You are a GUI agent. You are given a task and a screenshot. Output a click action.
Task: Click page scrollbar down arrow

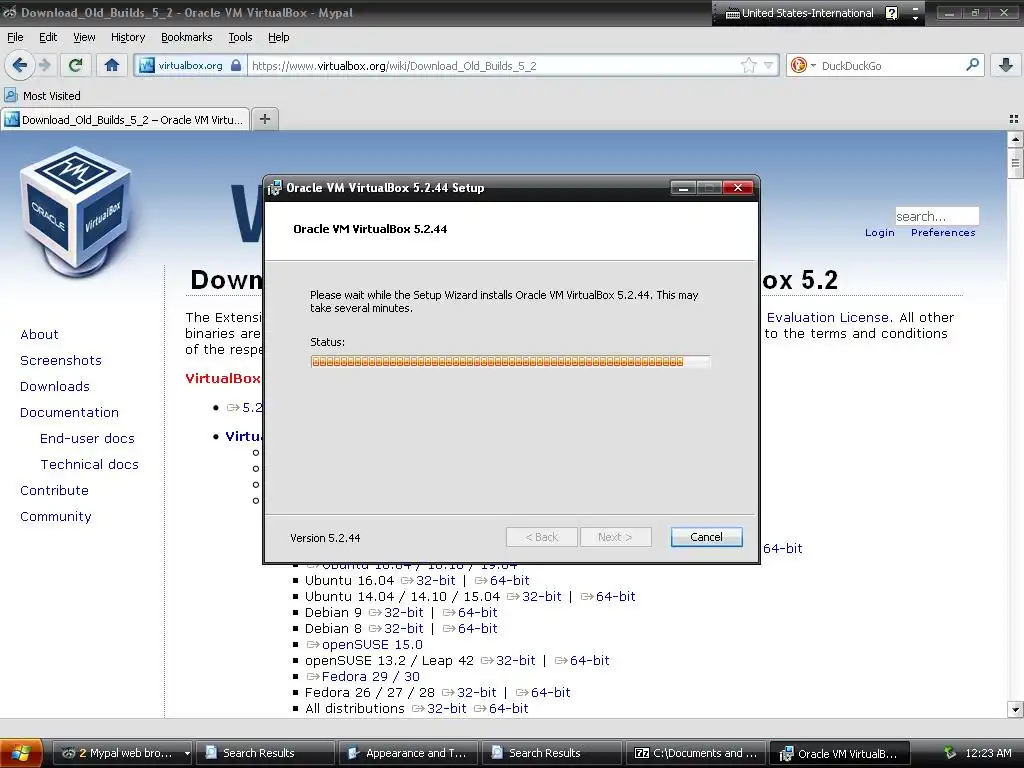point(1015,709)
